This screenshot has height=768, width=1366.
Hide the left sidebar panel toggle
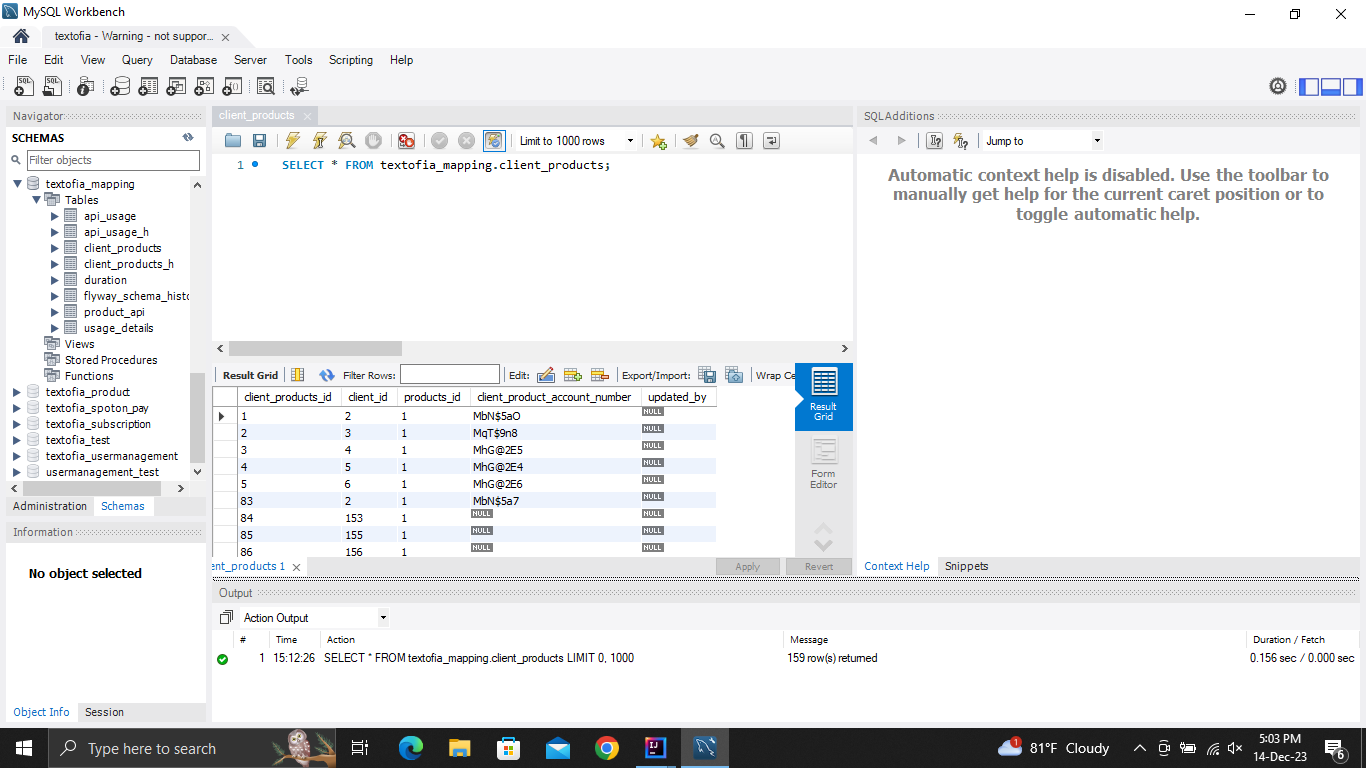1309,86
